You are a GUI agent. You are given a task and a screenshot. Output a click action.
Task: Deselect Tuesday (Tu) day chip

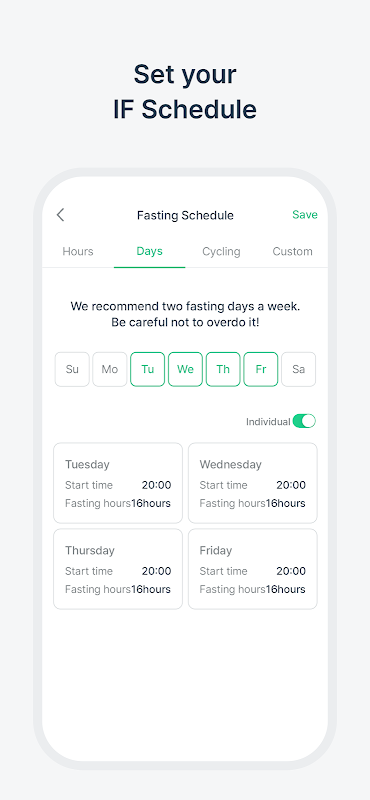(147, 369)
